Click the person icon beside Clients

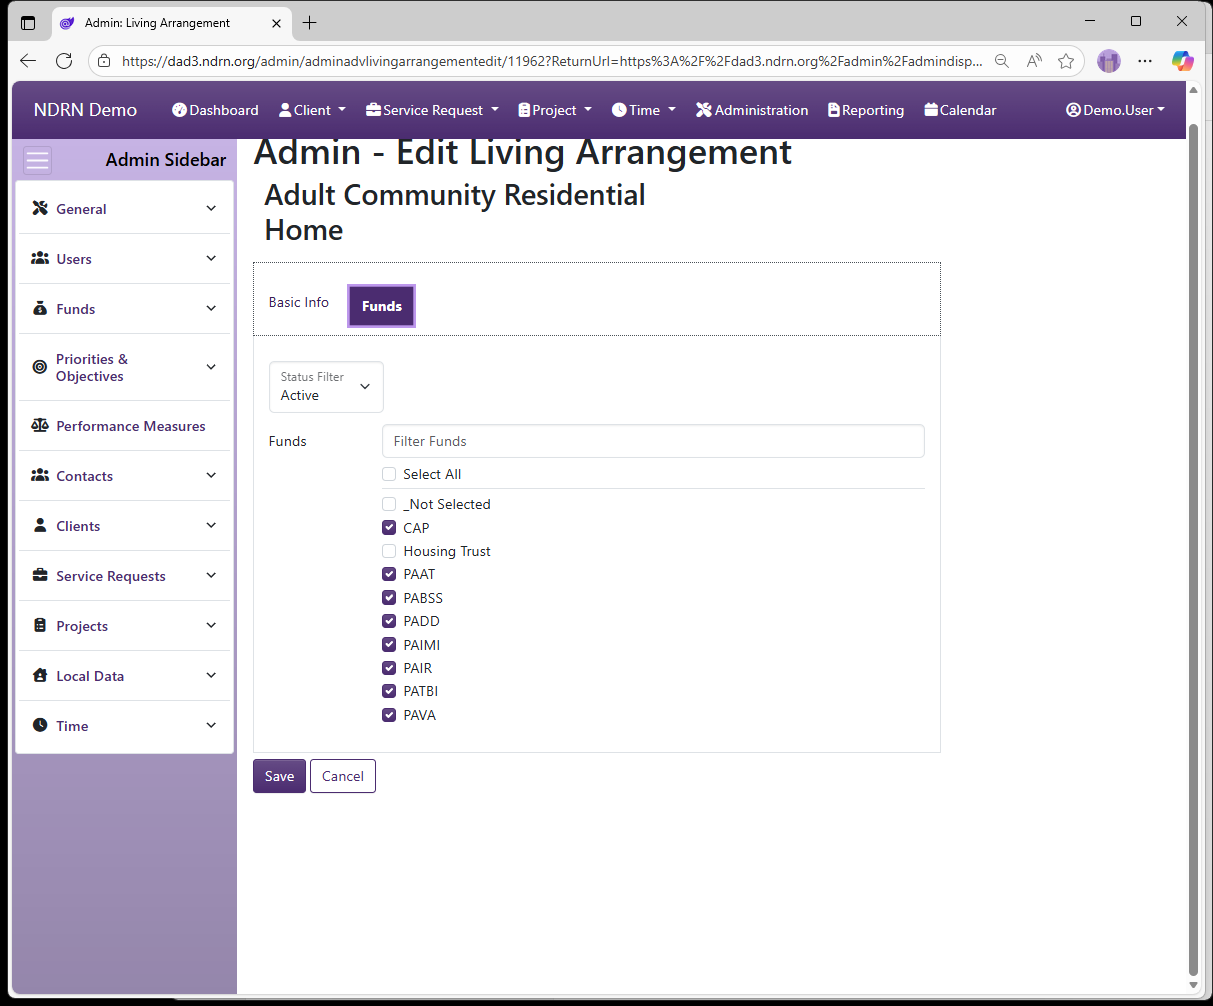point(40,525)
